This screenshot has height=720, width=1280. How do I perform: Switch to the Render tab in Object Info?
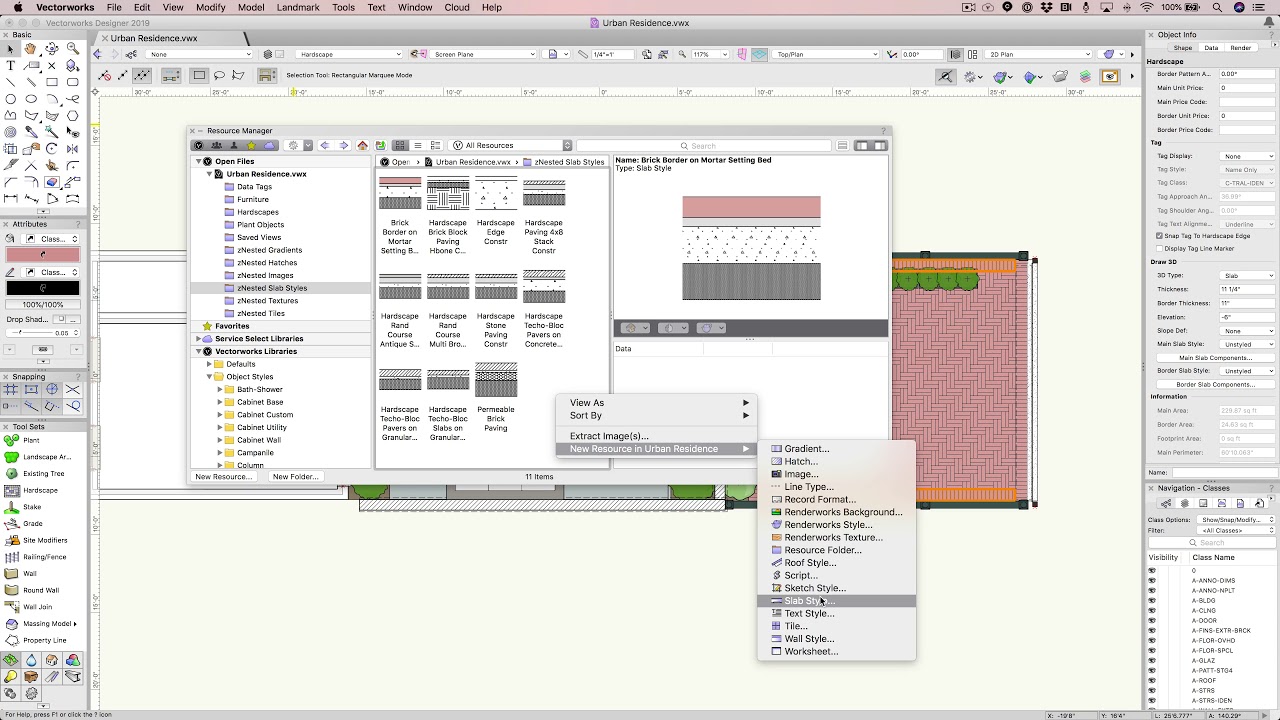click(1240, 47)
